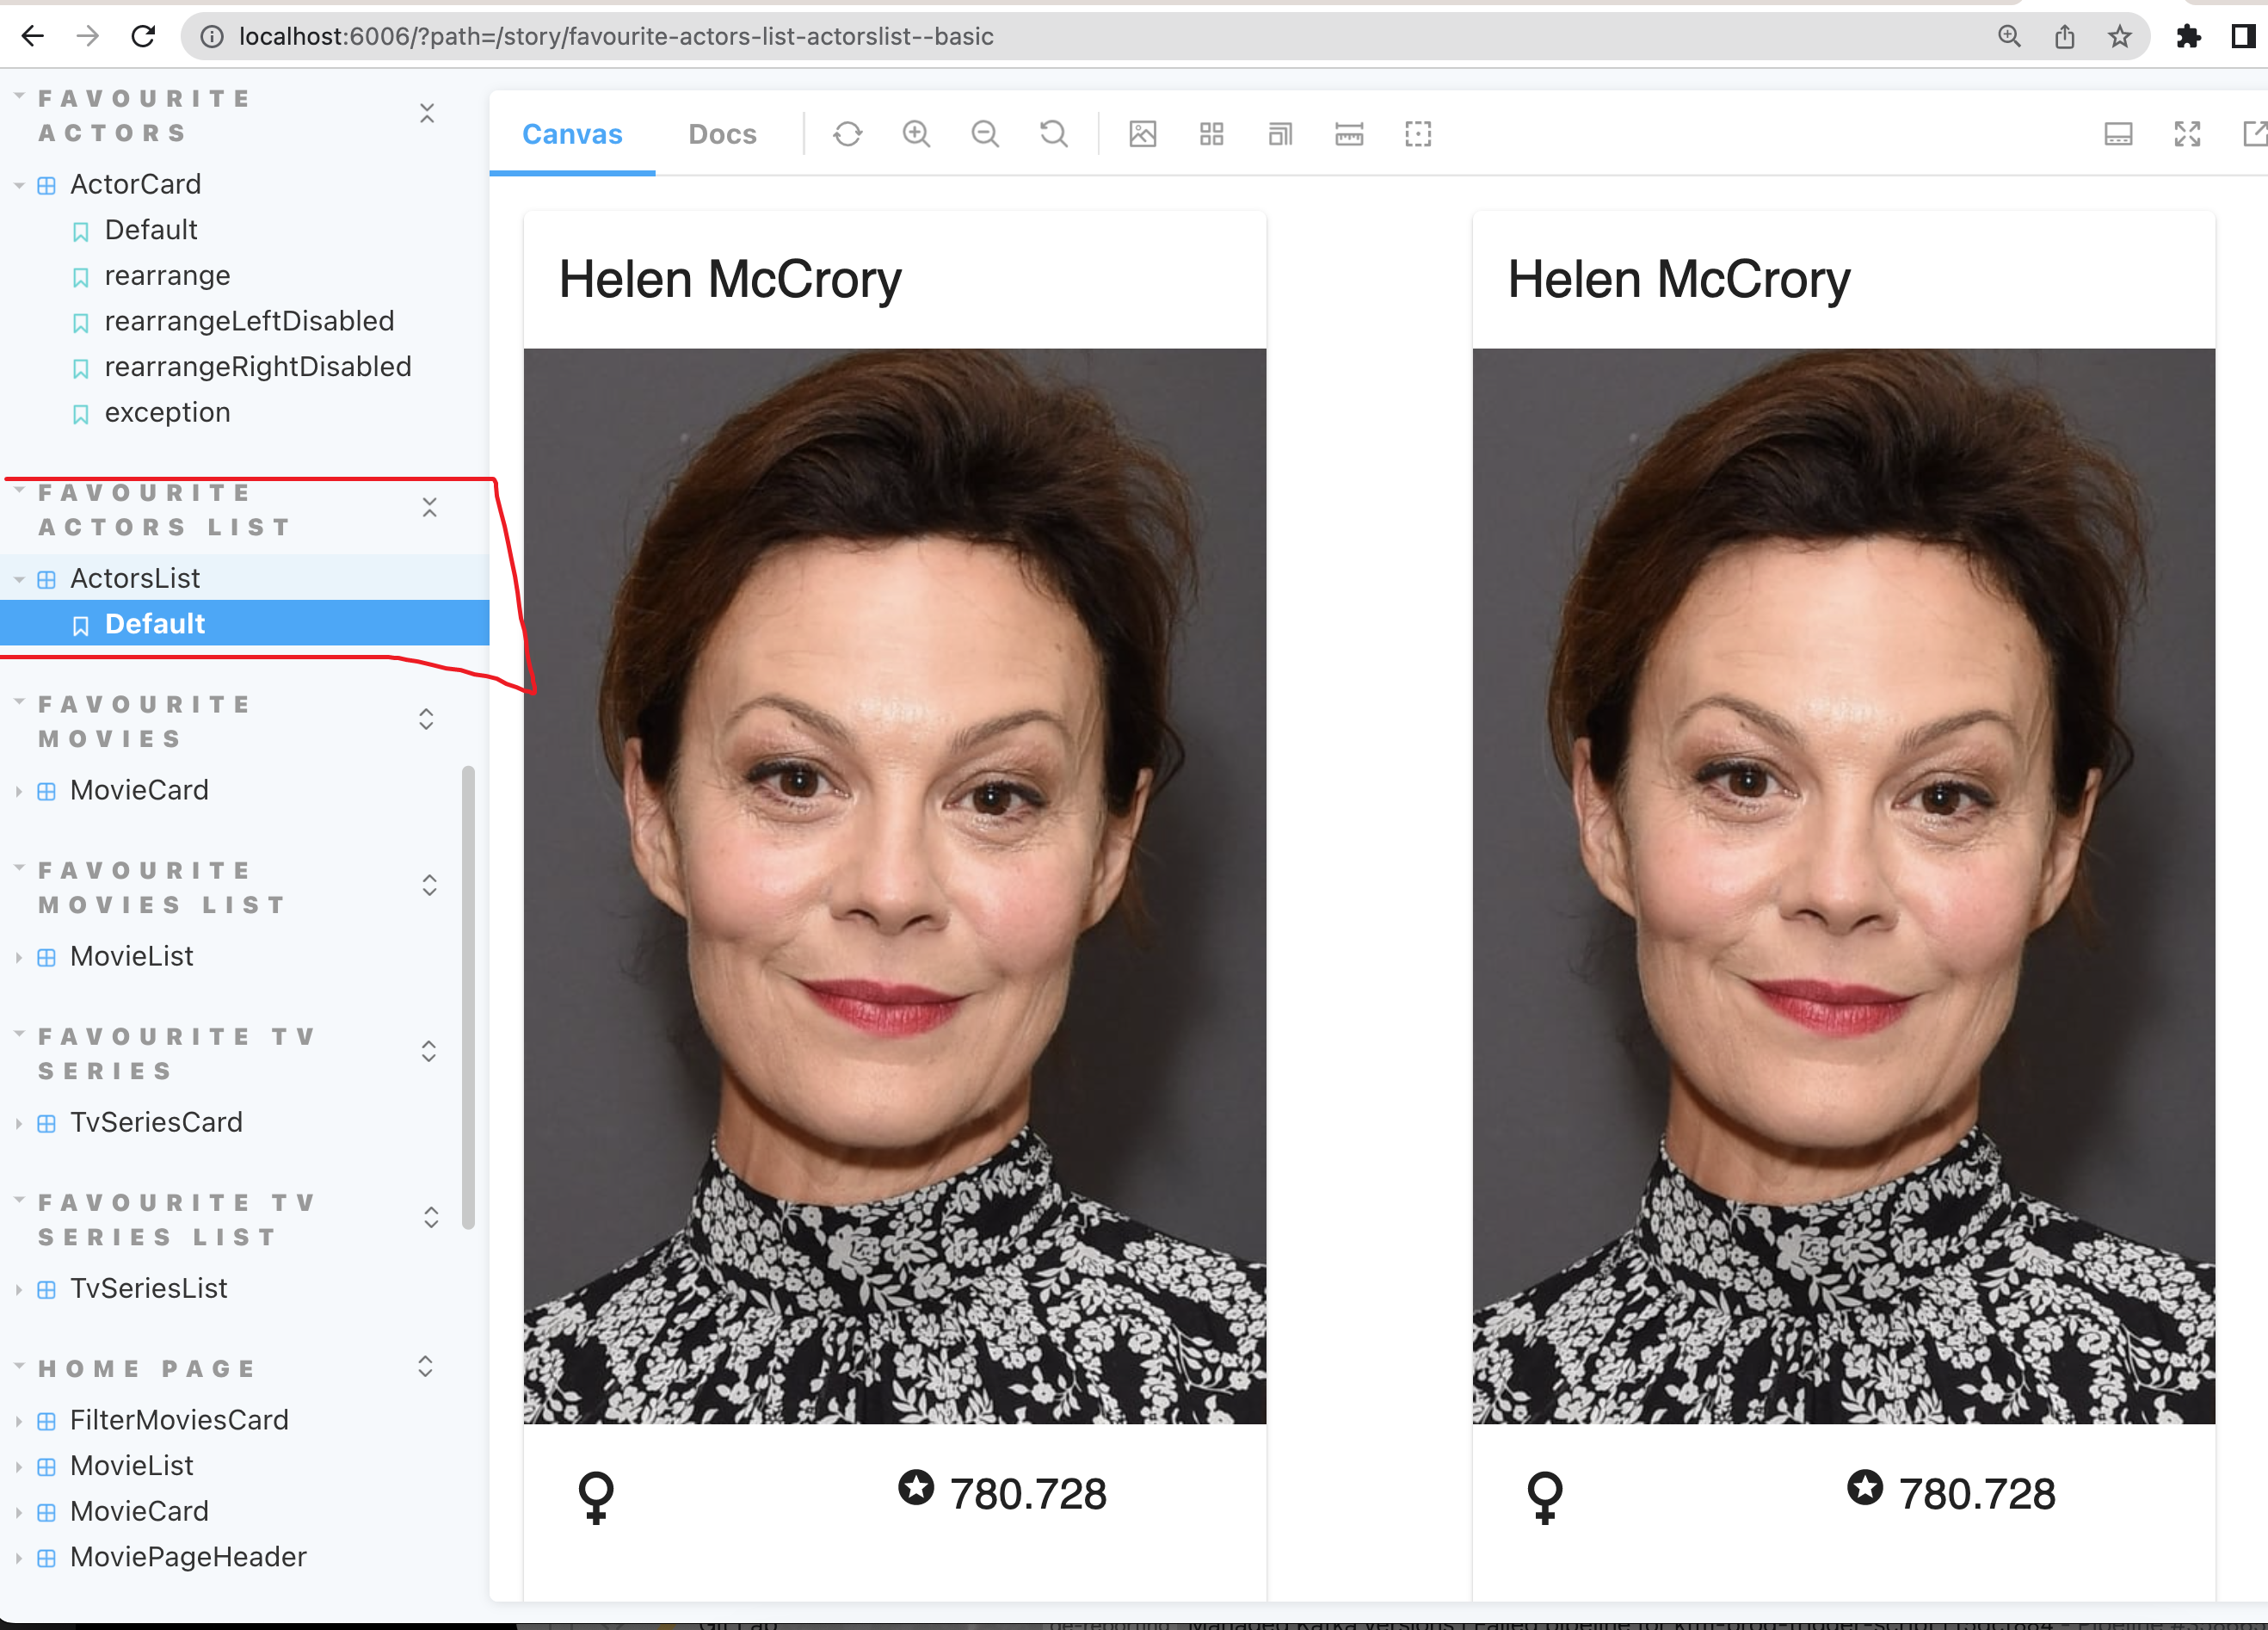The image size is (2268, 1630).
Task: Open the viewport size tool
Action: [1280, 134]
